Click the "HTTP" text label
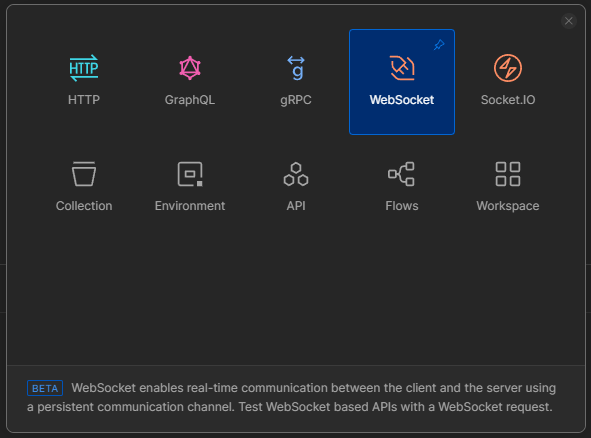The image size is (591, 438). pyautogui.click(x=84, y=100)
